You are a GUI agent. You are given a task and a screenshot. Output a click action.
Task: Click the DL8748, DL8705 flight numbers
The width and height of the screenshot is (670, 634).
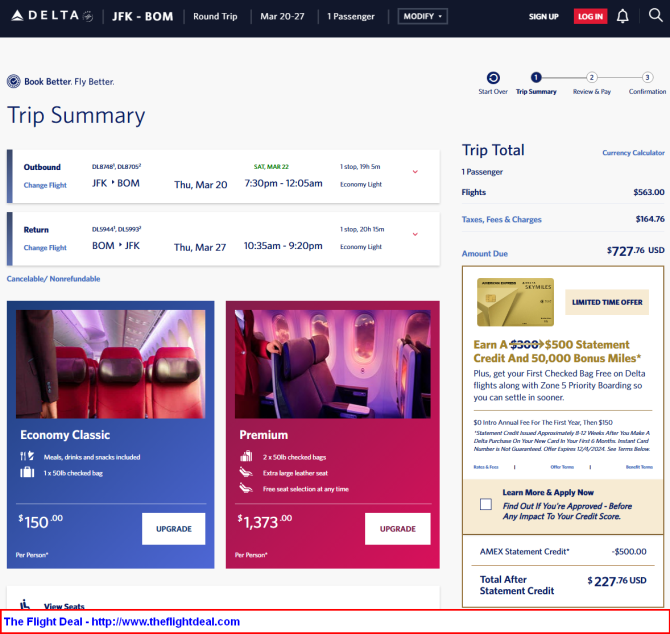point(116,167)
